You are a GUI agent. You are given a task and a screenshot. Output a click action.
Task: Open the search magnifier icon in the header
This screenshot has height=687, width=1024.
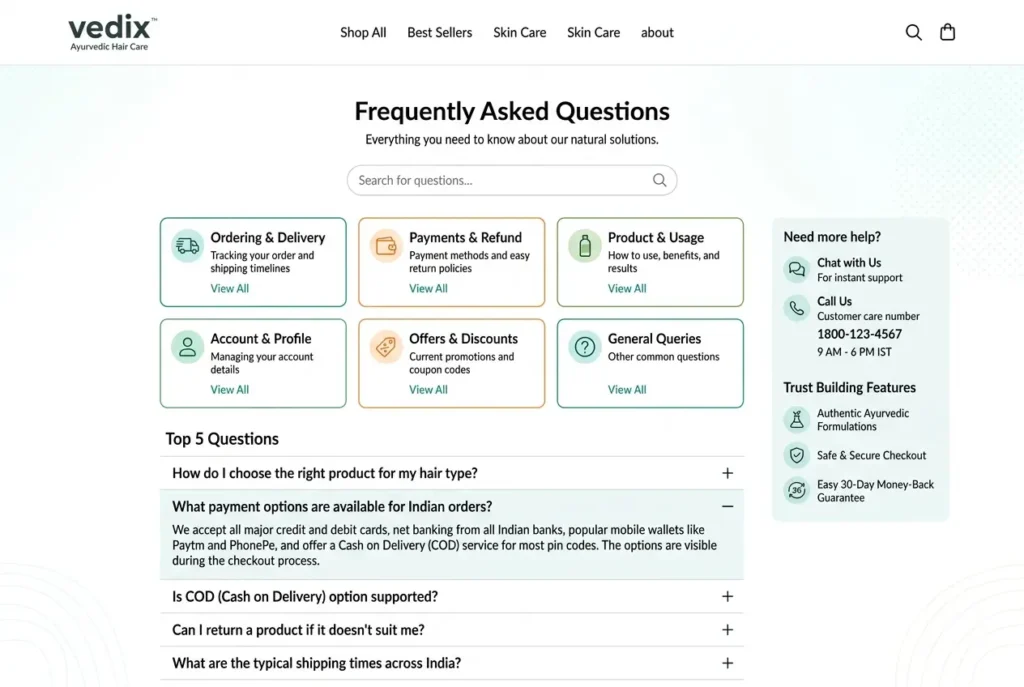click(x=913, y=32)
